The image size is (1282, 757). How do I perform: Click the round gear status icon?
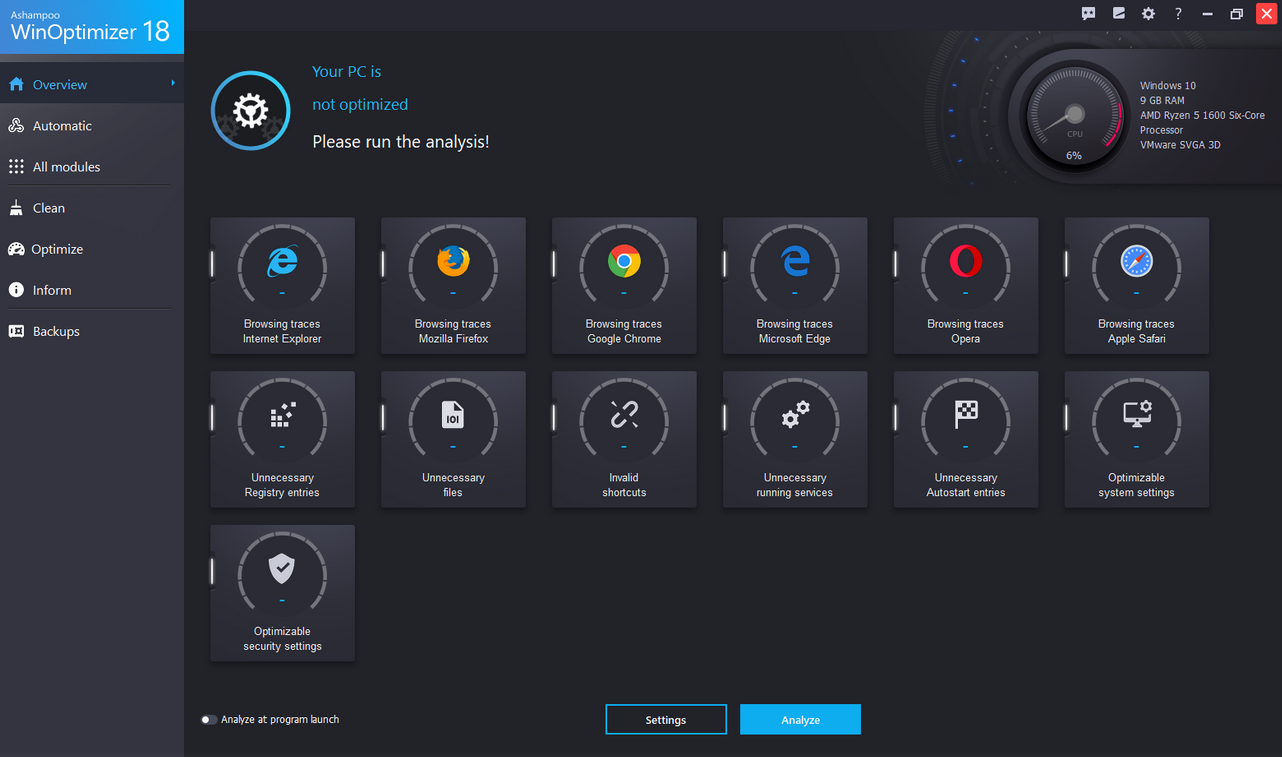[x=250, y=110]
